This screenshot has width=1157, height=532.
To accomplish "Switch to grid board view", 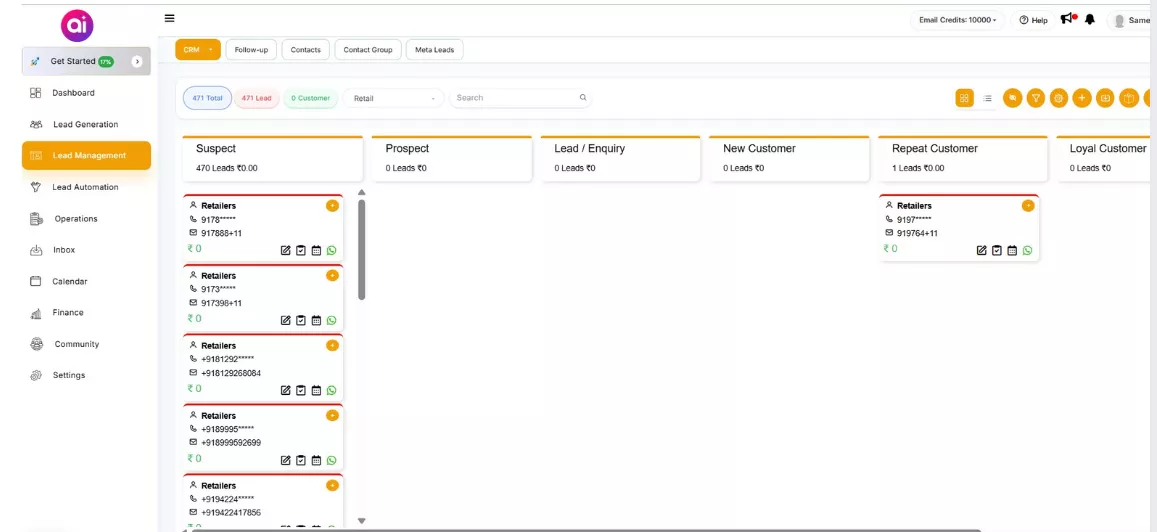I will [964, 98].
